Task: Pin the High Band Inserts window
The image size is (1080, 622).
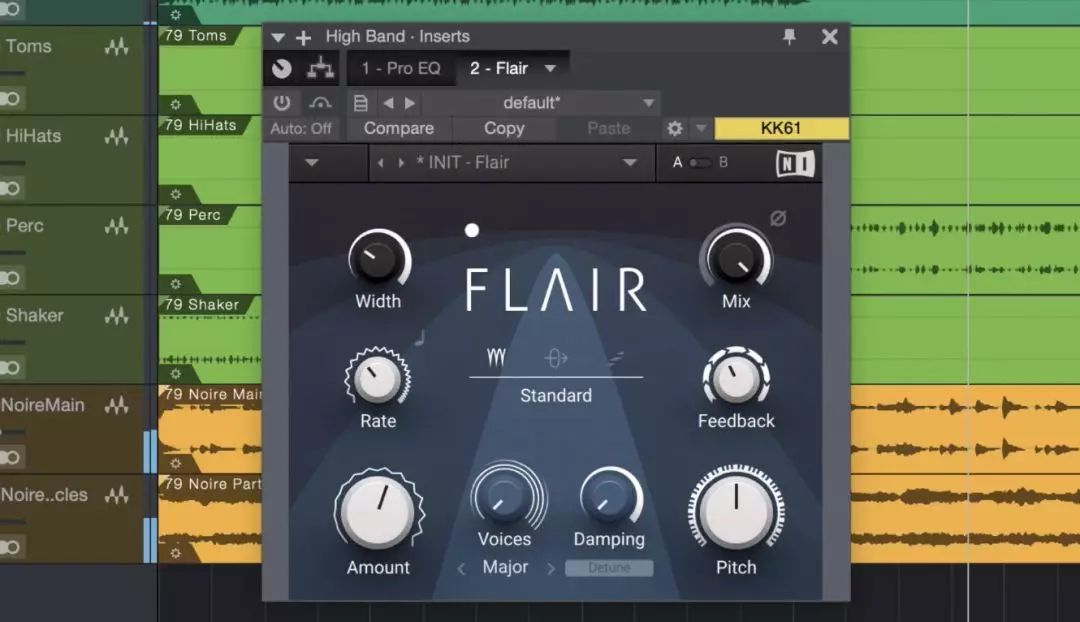Action: pos(789,36)
